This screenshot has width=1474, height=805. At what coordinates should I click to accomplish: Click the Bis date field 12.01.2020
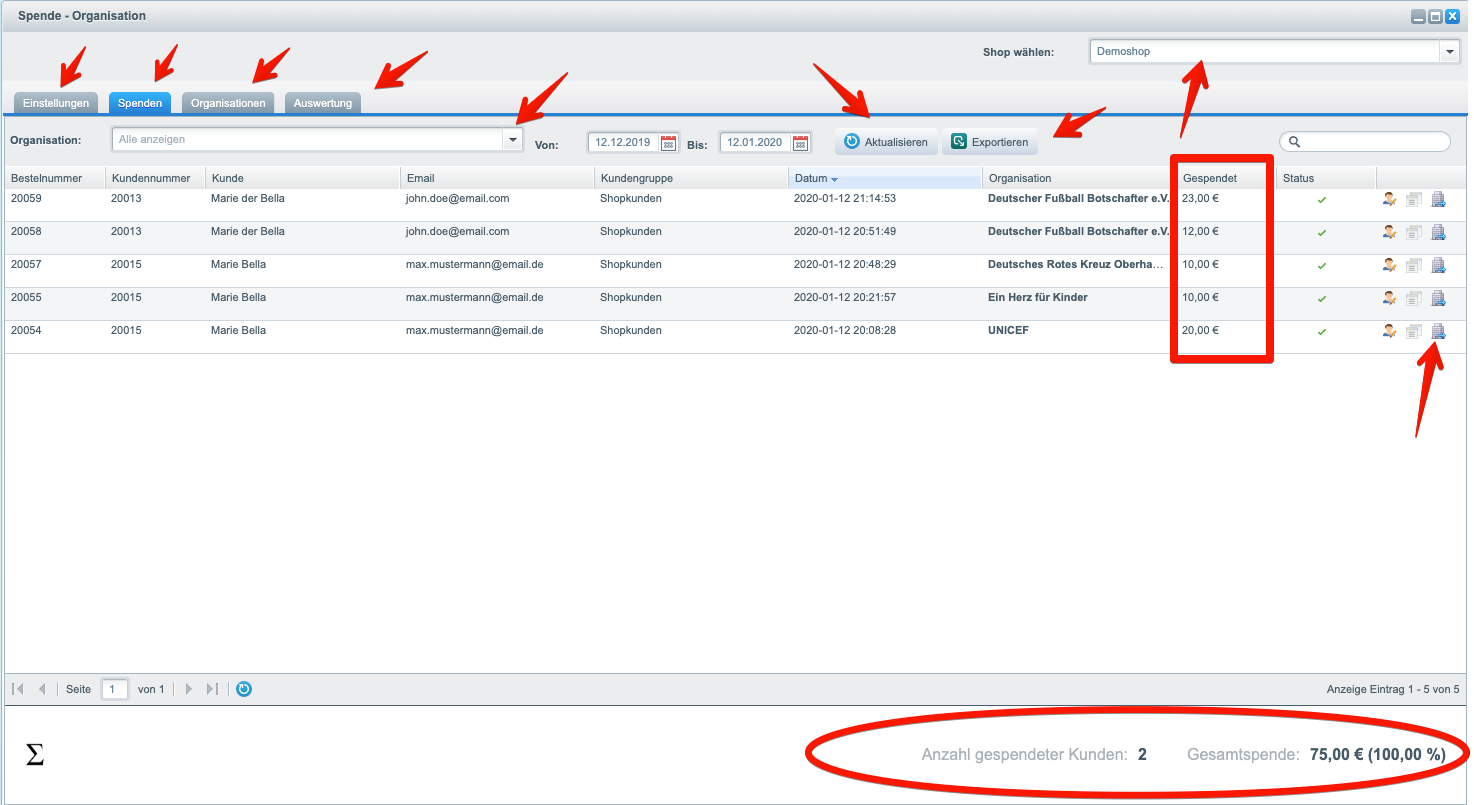(x=756, y=143)
